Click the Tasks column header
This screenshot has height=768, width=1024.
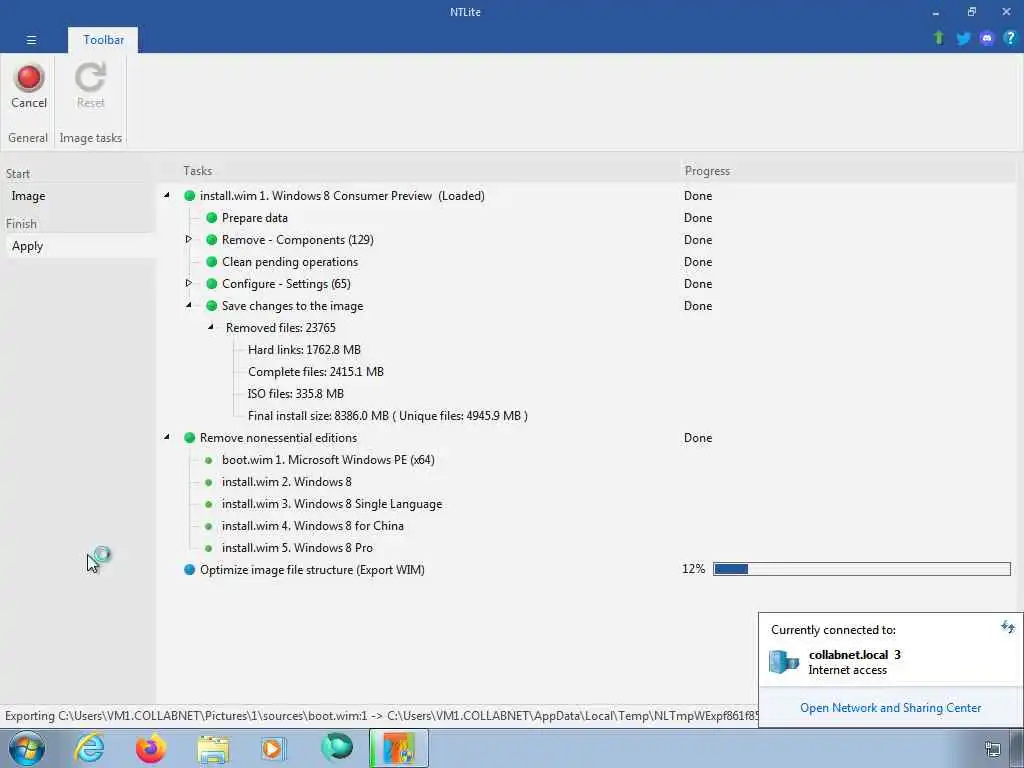coord(198,170)
